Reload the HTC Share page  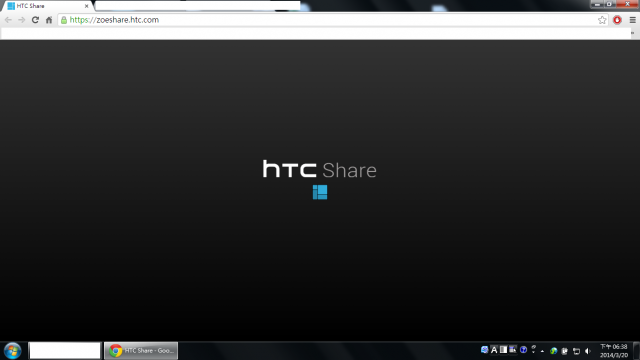click(35, 20)
